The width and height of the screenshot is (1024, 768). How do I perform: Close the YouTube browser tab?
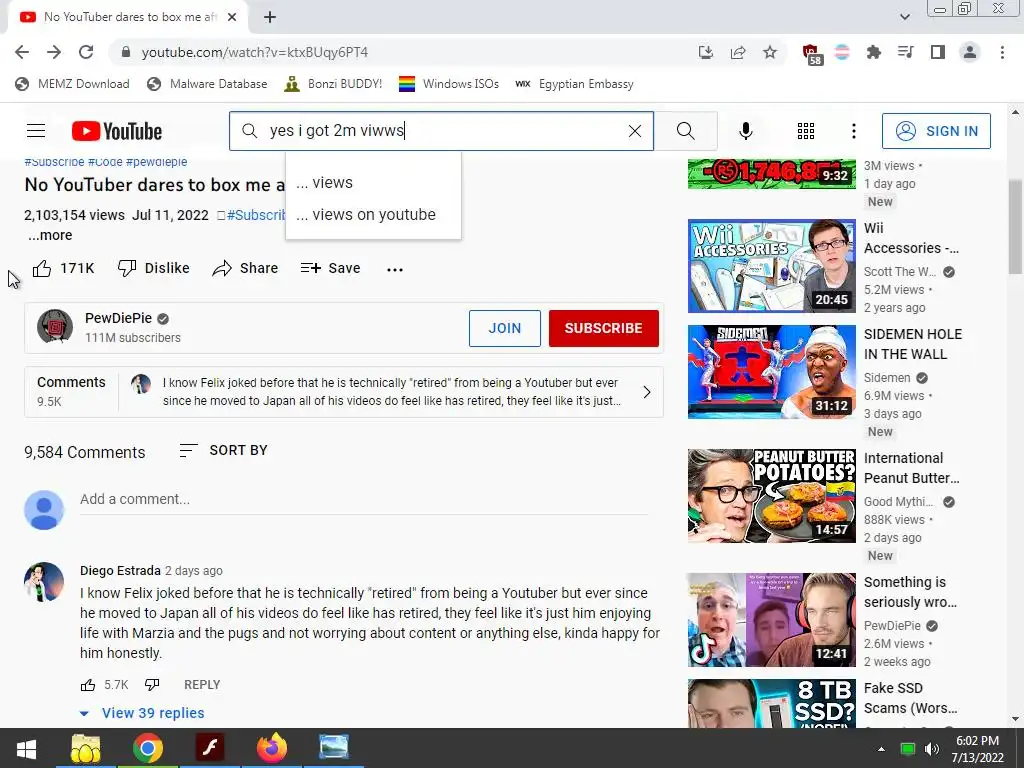pos(232,17)
